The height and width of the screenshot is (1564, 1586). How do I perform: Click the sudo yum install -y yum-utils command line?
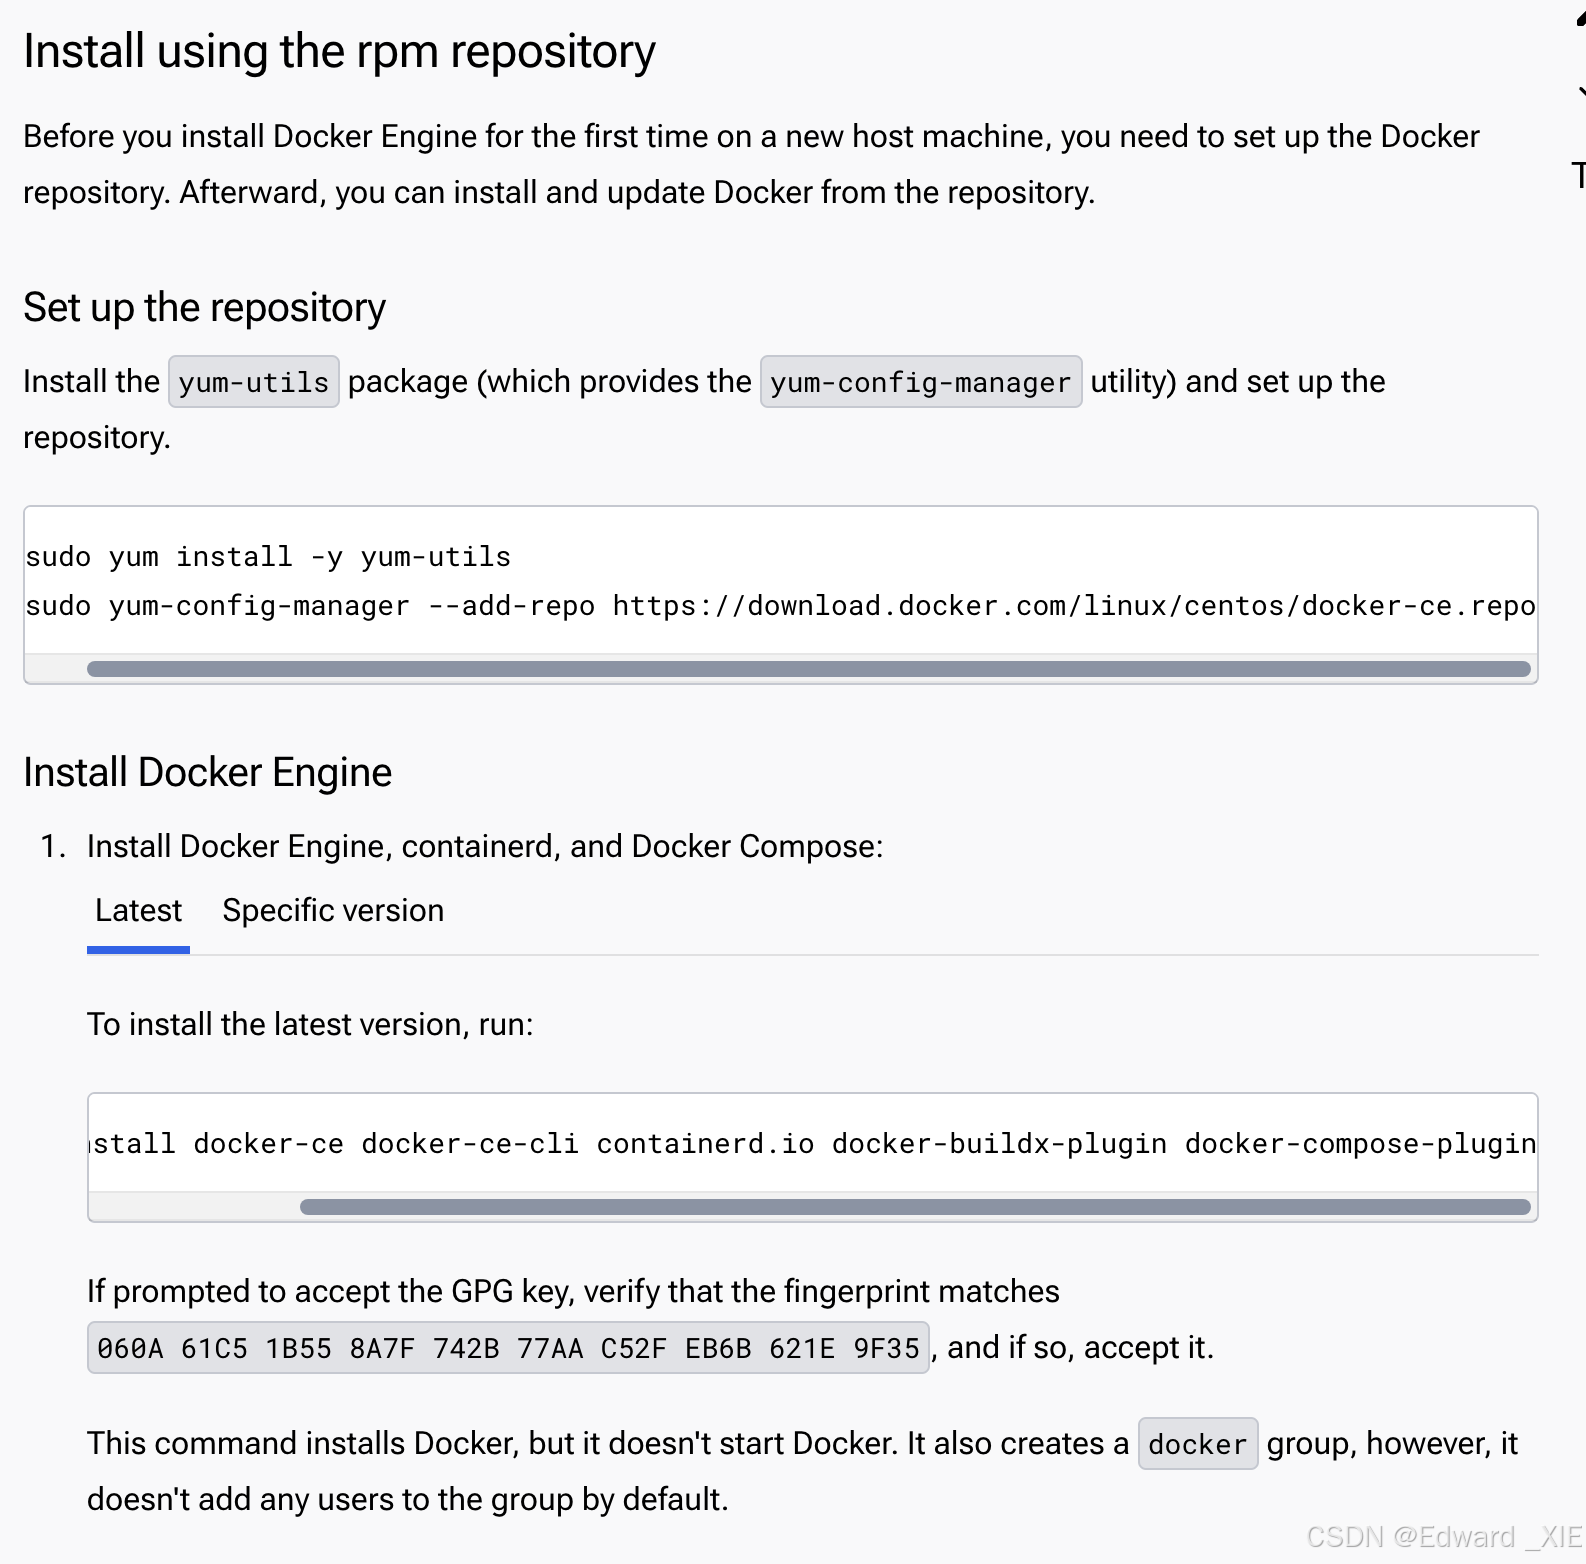tap(268, 556)
